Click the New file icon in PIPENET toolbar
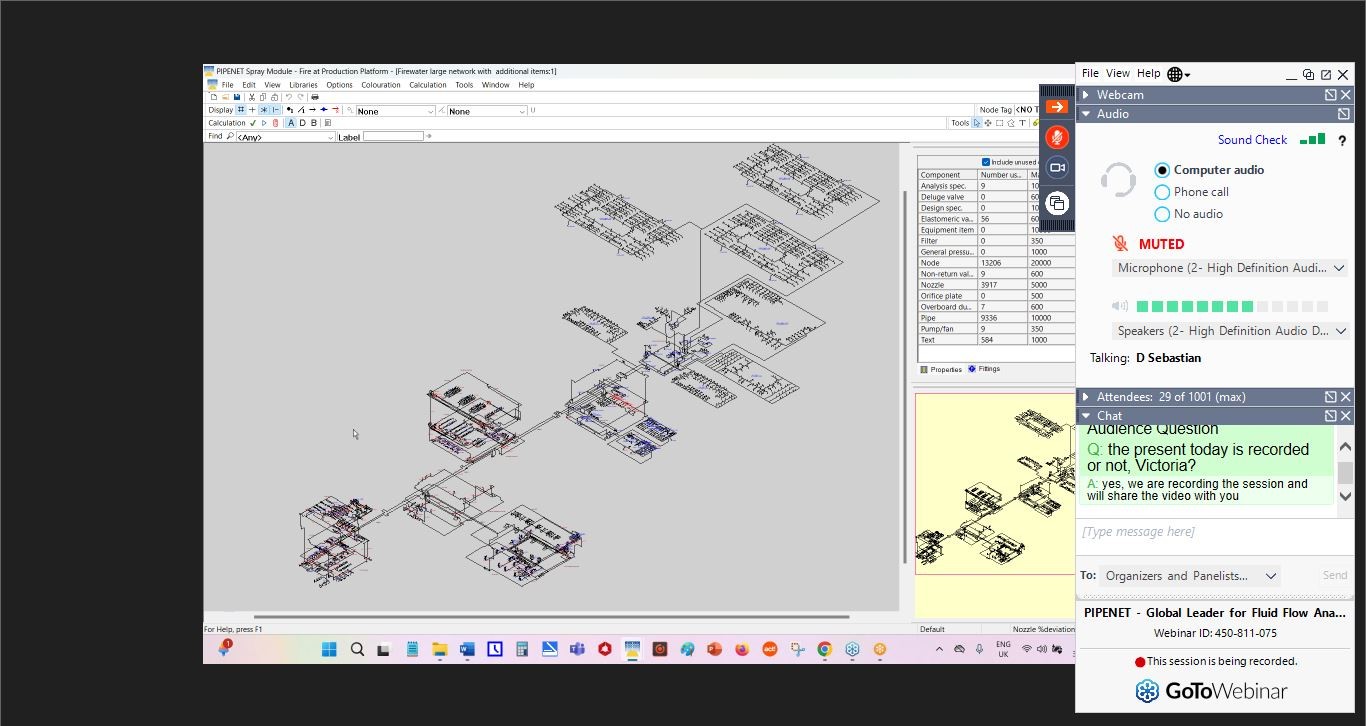 coord(213,97)
